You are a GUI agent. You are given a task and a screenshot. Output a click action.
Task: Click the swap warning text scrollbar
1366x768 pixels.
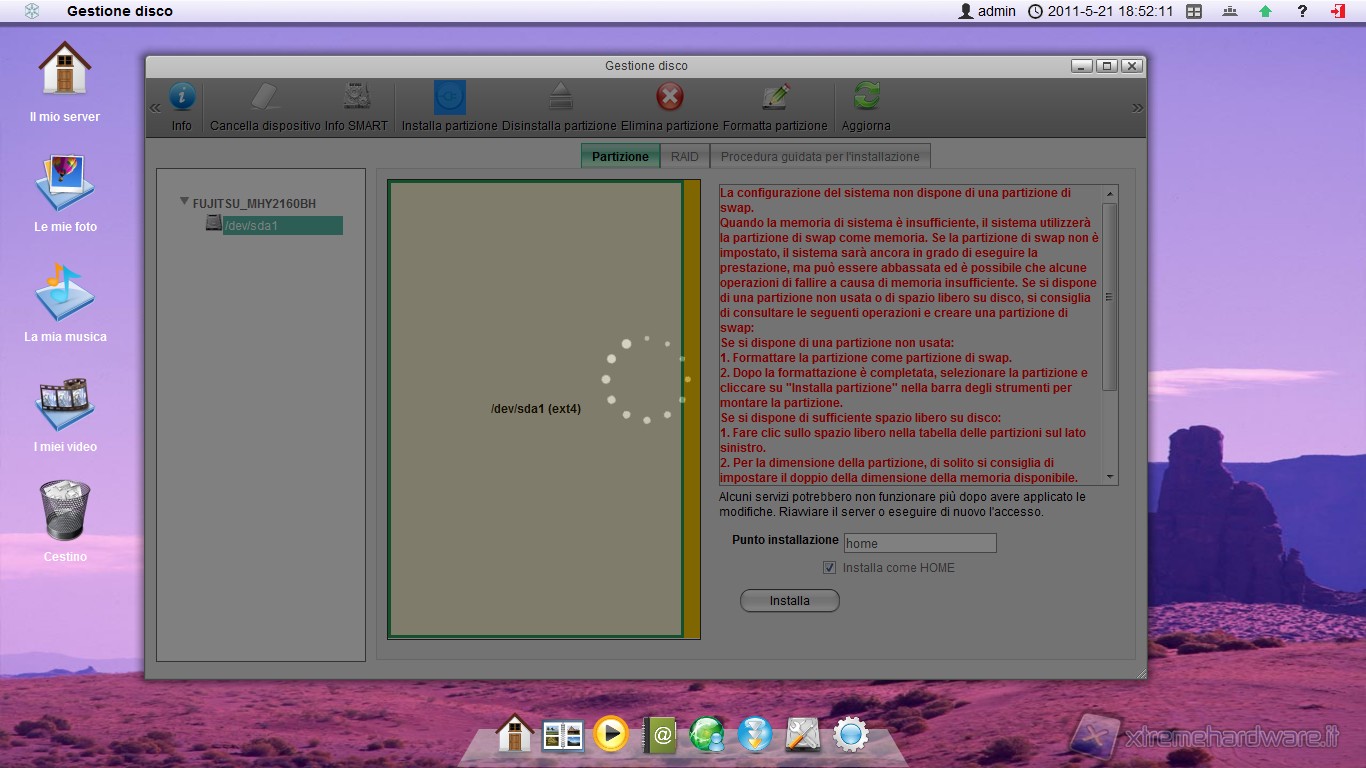tap(1109, 297)
